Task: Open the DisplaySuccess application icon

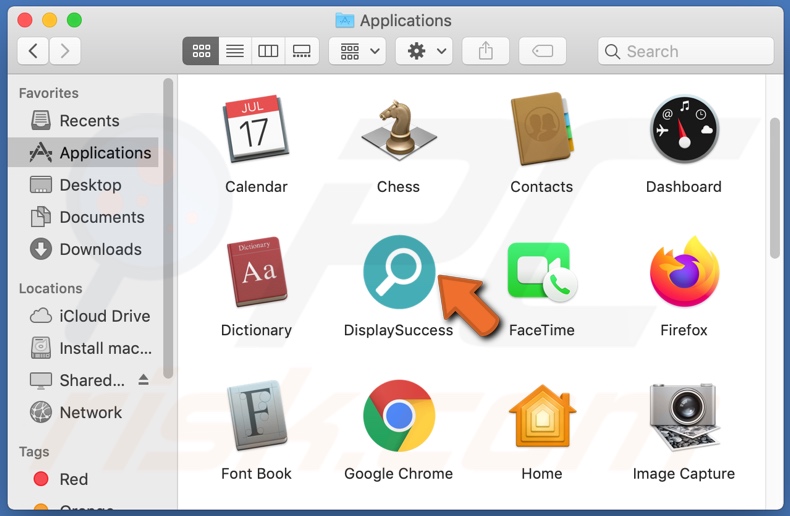Action: pyautogui.click(x=399, y=273)
